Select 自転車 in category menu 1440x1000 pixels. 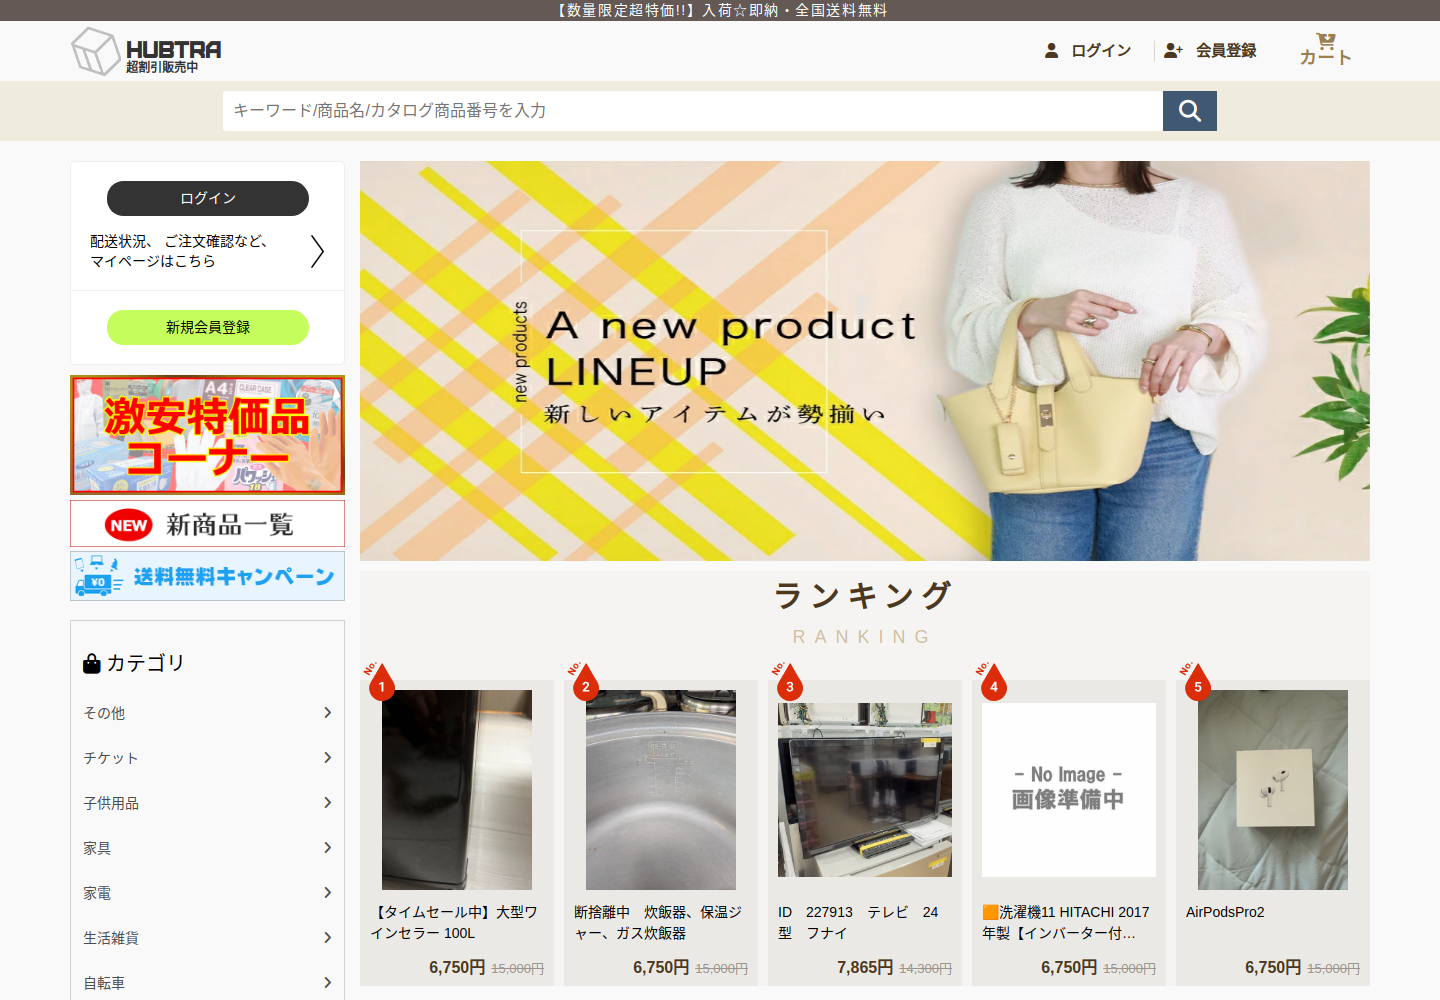point(104,983)
